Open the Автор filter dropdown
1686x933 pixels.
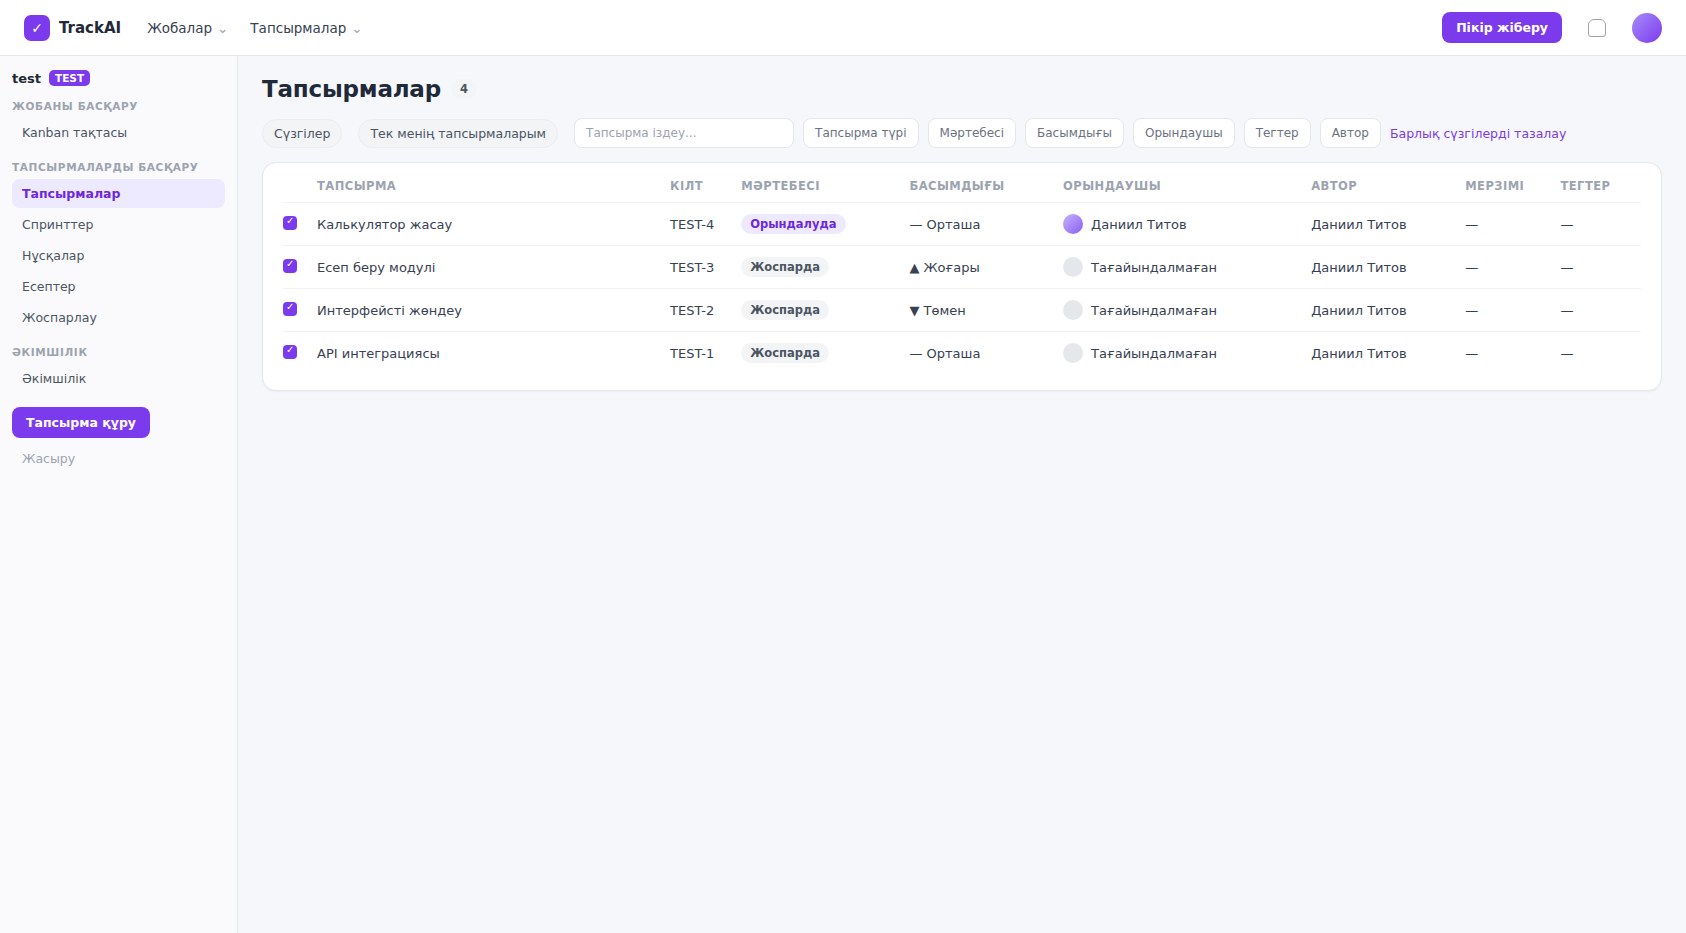[1350, 133]
